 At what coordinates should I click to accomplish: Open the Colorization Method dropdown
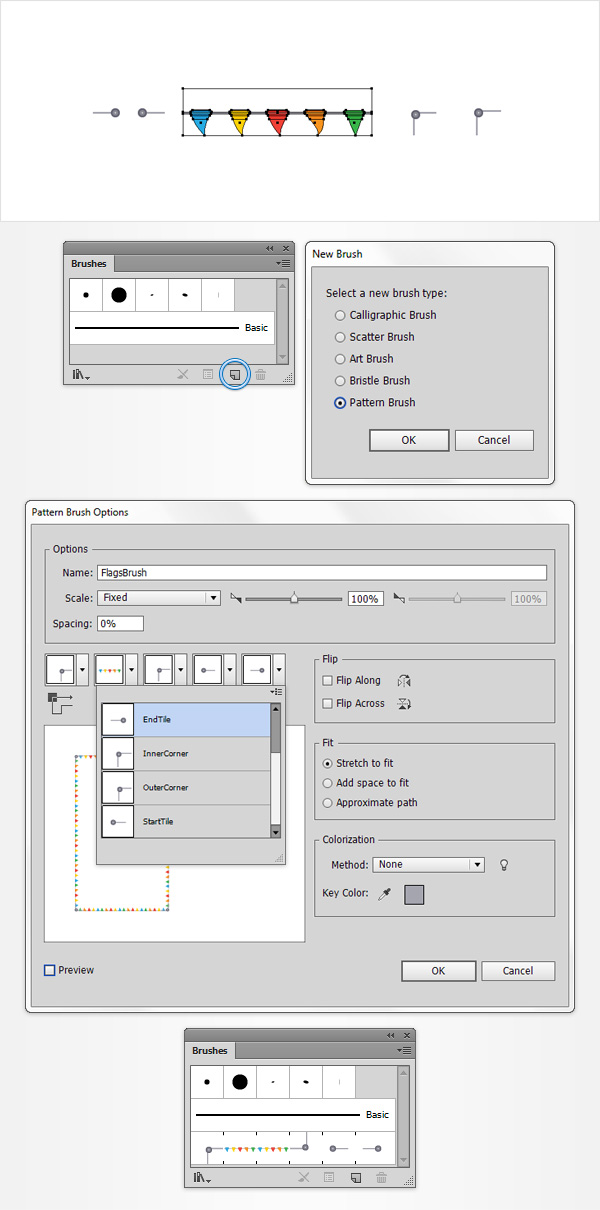(429, 865)
